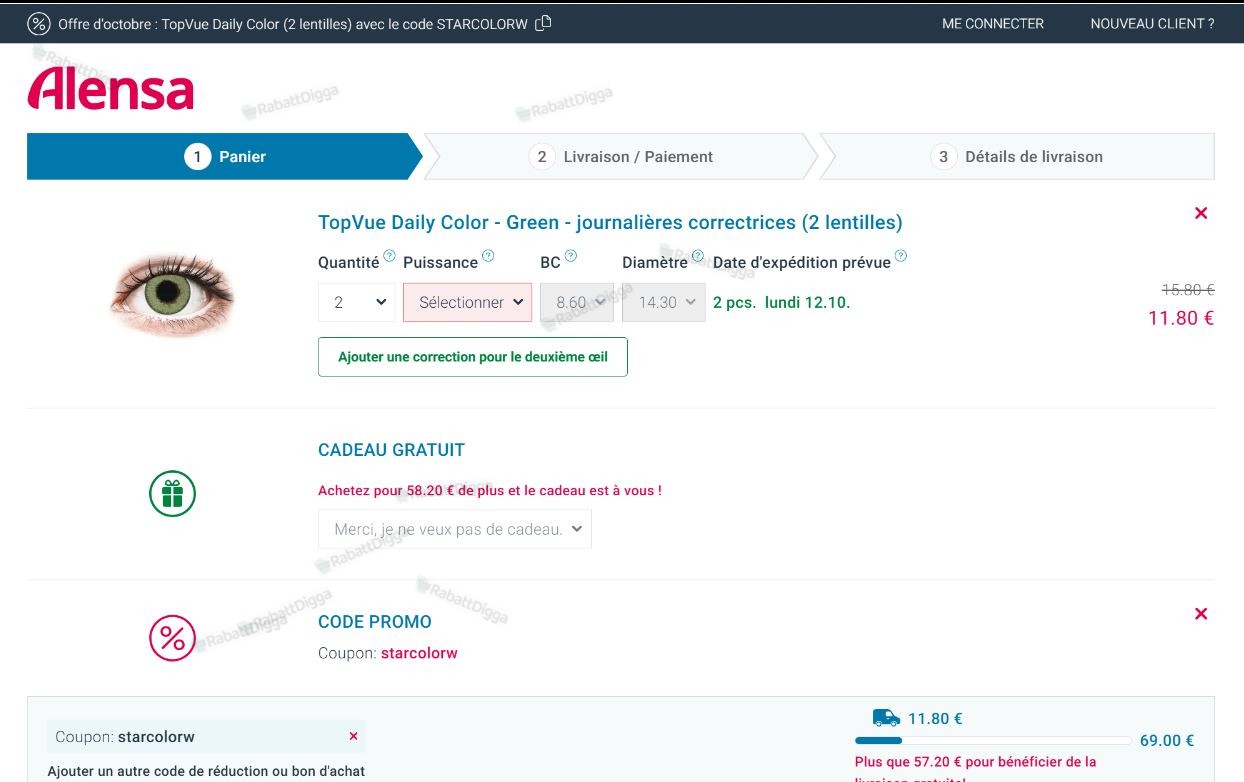Click the free shipping progress bar
This screenshot has height=782, width=1244.
992,741
